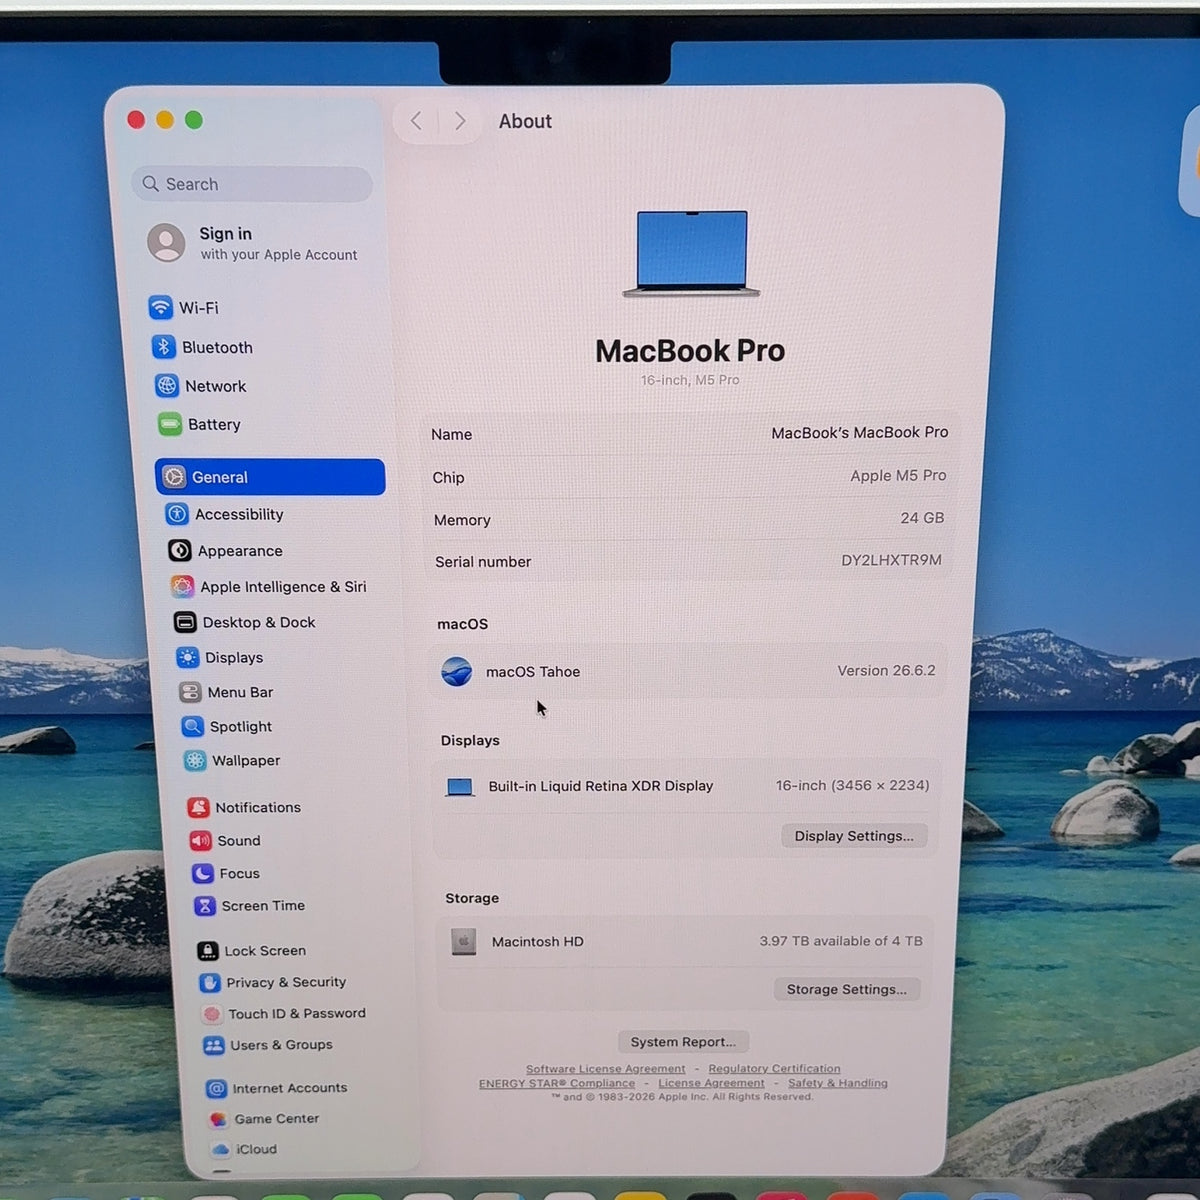
Task: Click the Storage Settings button
Action: pyautogui.click(x=847, y=989)
